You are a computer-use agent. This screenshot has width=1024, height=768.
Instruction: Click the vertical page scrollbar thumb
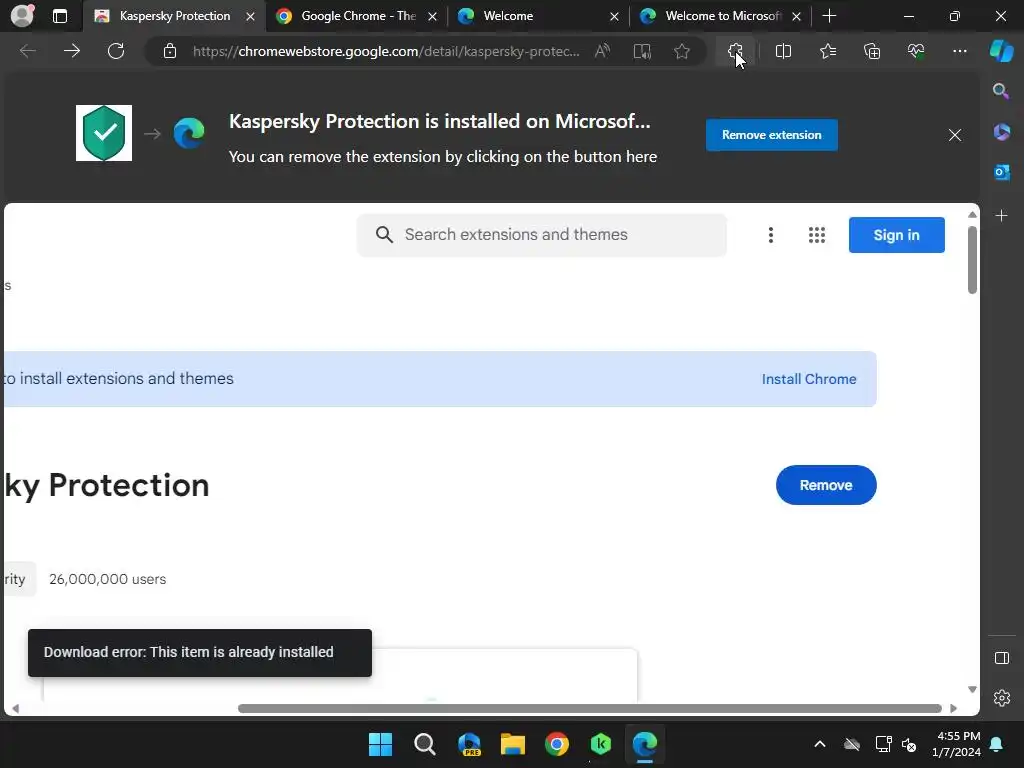click(x=972, y=260)
